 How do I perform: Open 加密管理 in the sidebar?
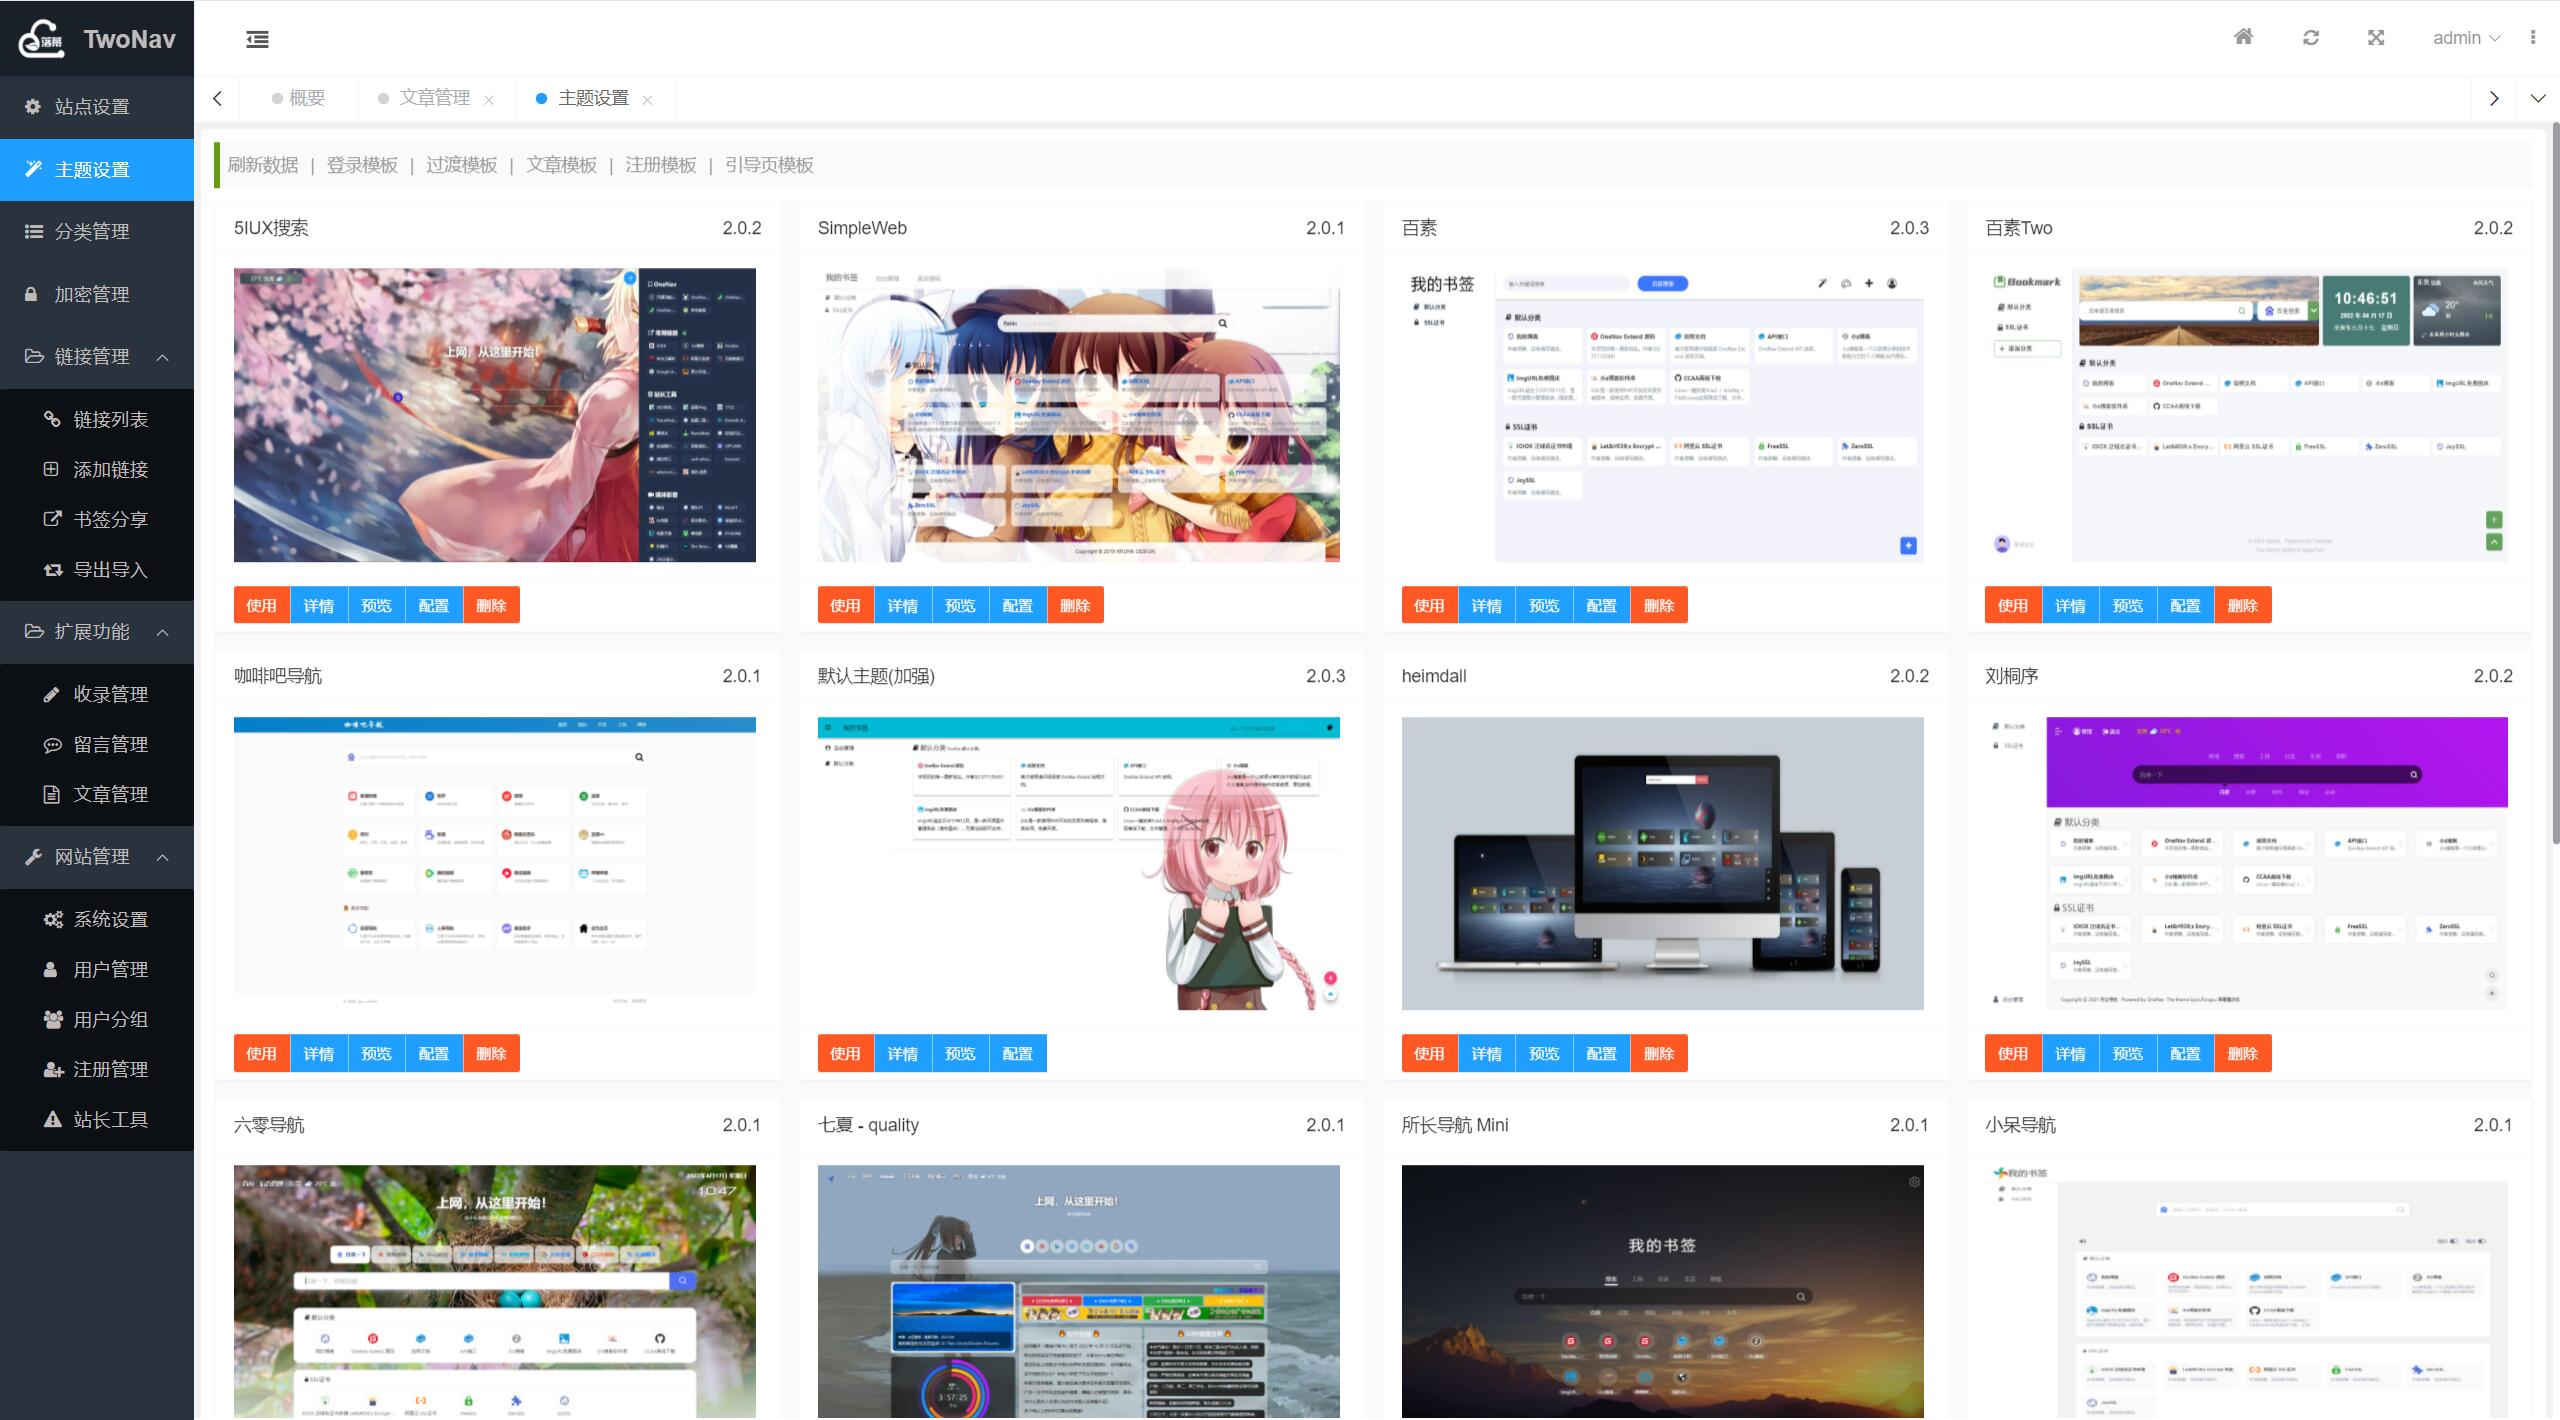(97, 294)
